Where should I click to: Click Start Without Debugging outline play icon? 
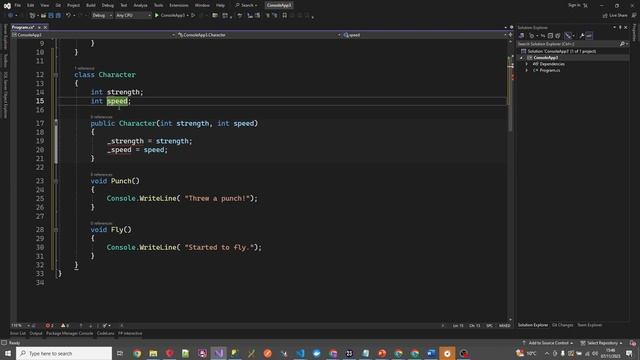pyautogui.click(x=193, y=16)
